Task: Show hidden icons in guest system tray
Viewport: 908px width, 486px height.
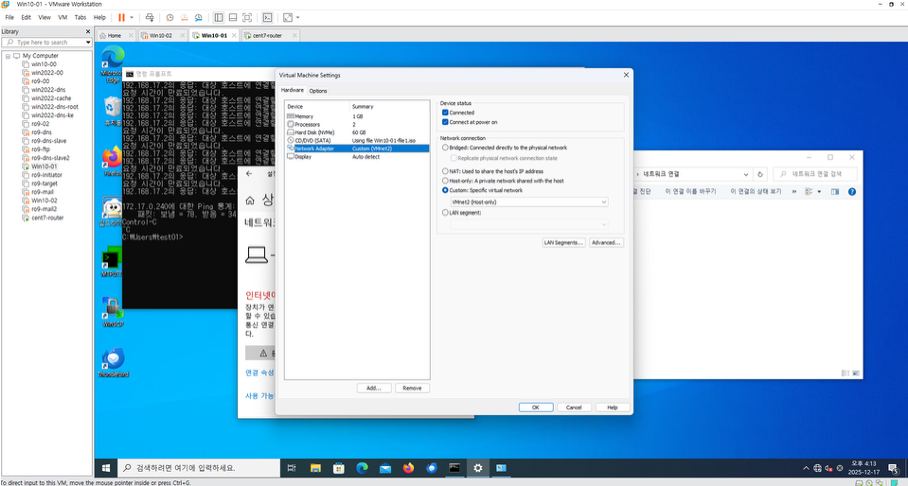Action: coord(806,468)
